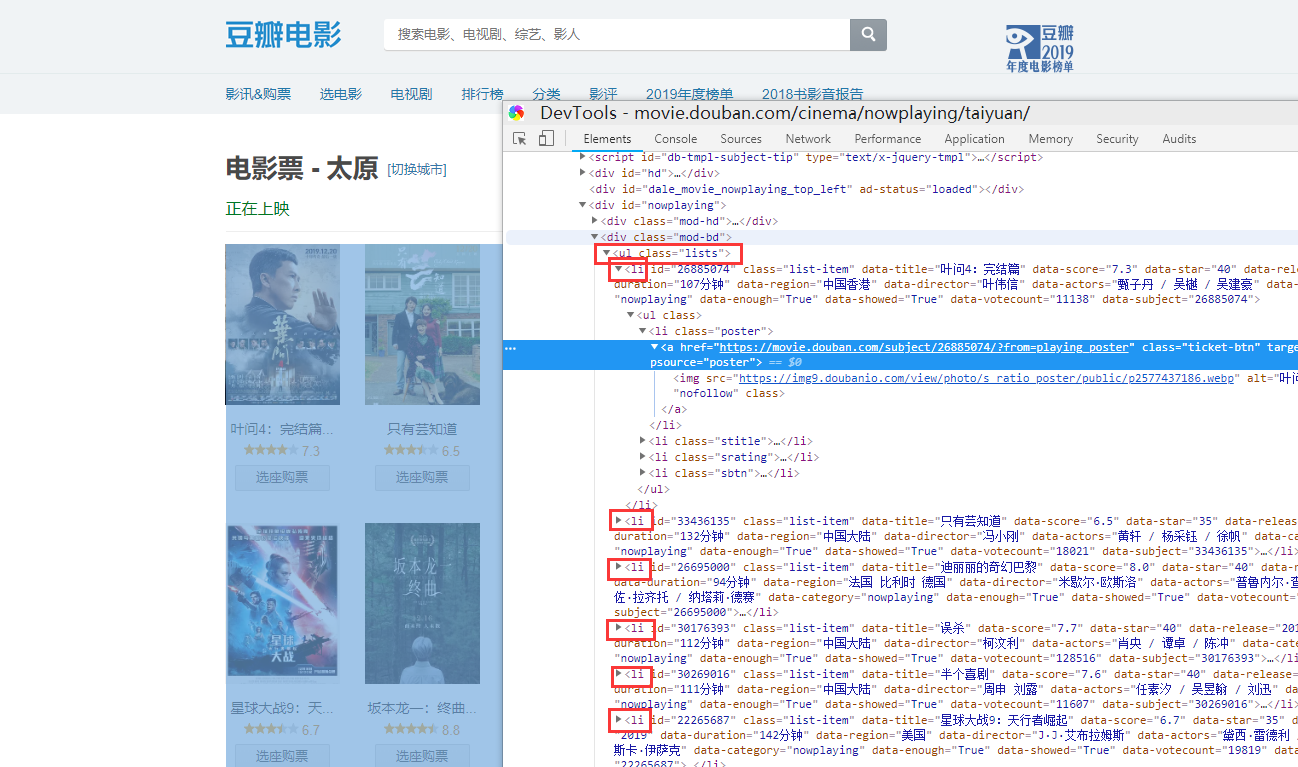
Task: Toggle the device toolbar in DevTools
Action: tap(545, 139)
